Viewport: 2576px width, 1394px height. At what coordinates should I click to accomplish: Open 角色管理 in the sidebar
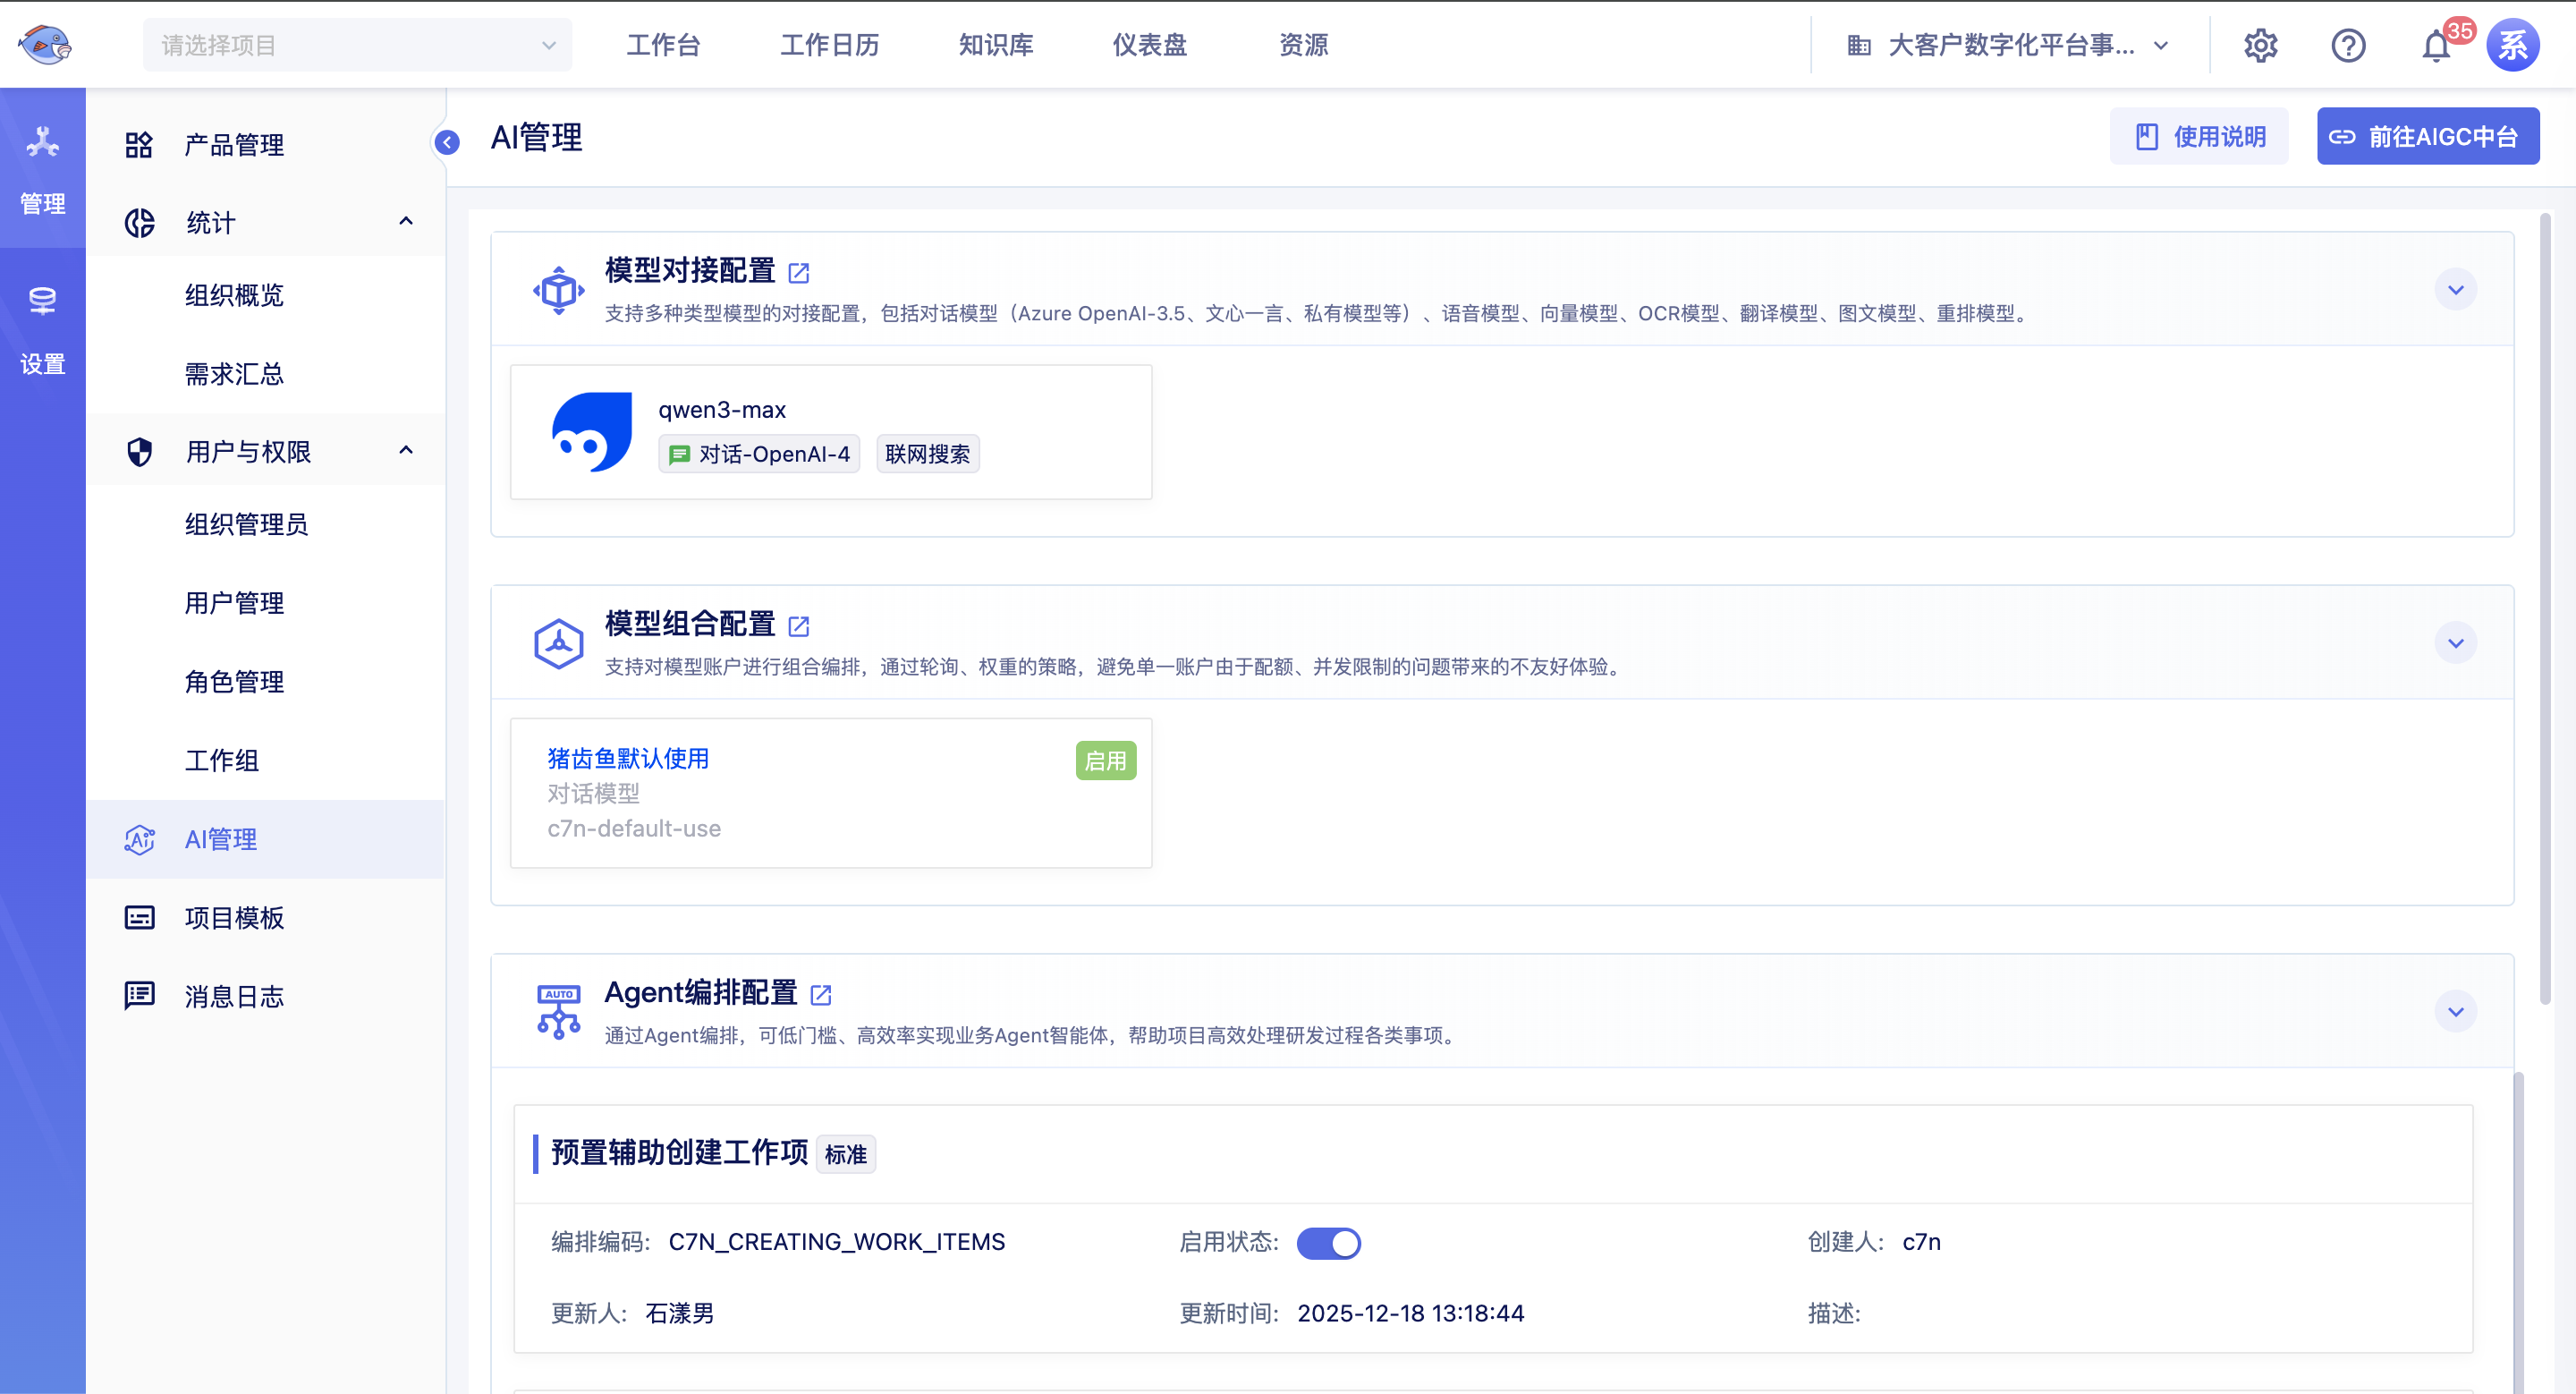pos(234,682)
